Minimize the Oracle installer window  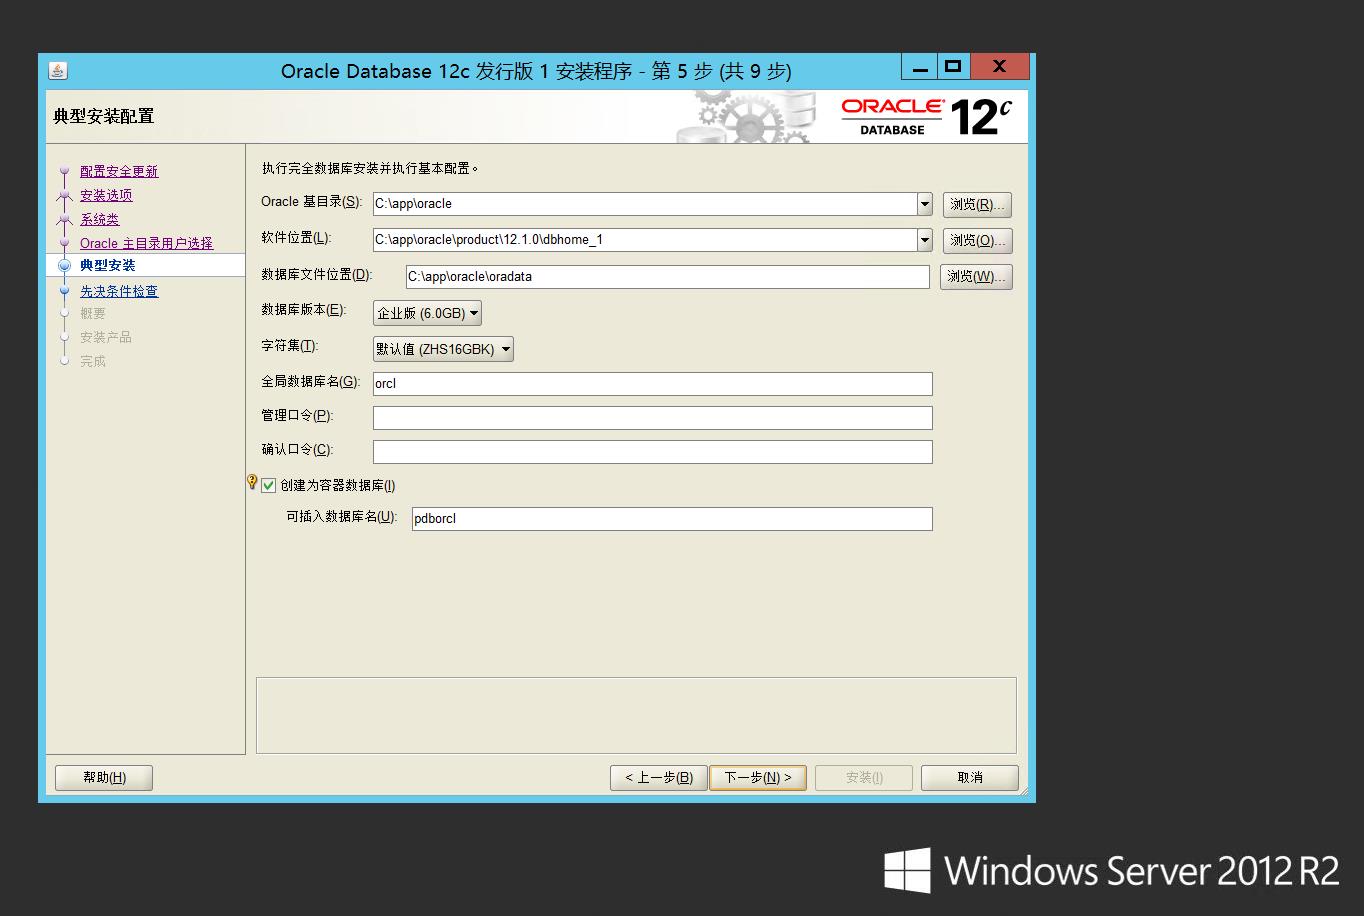[919, 67]
